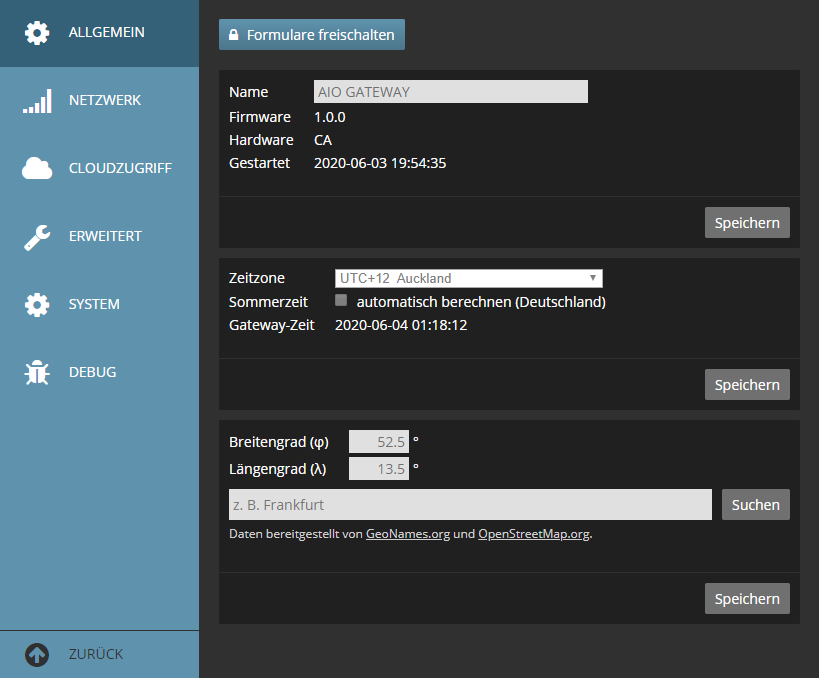Screen dimensions: 819x678
Task: Click the Allgemein gear icon
Action: point(37,33)
